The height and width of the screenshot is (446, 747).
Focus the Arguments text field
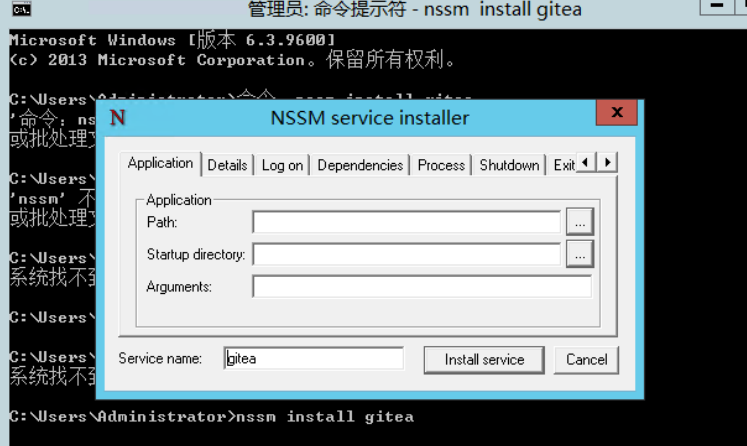point(422,286)
